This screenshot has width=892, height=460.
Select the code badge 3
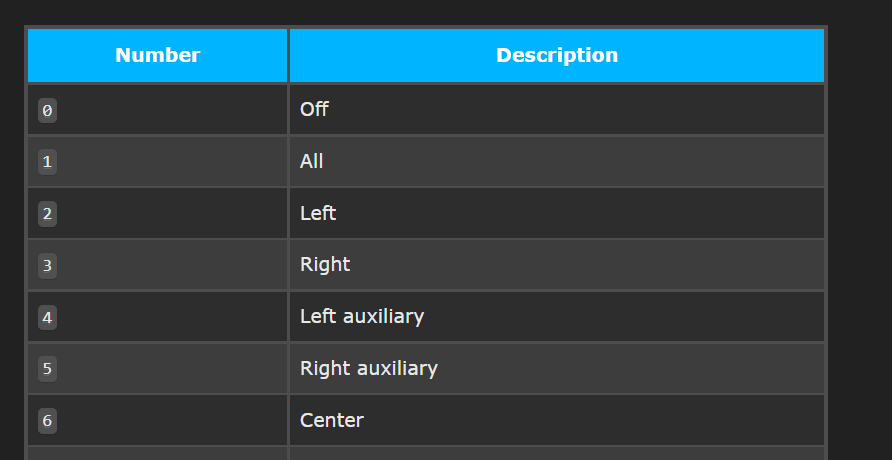47,266
